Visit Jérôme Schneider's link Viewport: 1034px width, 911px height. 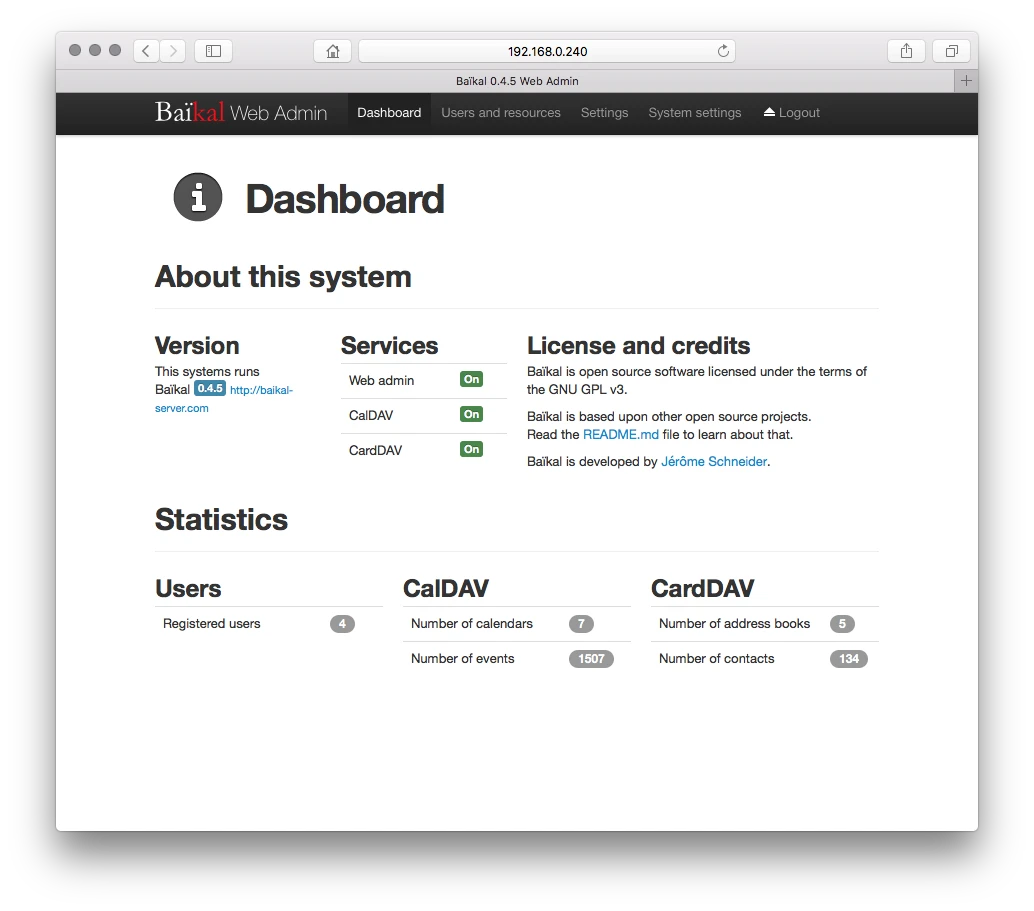click(x=714, y=462)
